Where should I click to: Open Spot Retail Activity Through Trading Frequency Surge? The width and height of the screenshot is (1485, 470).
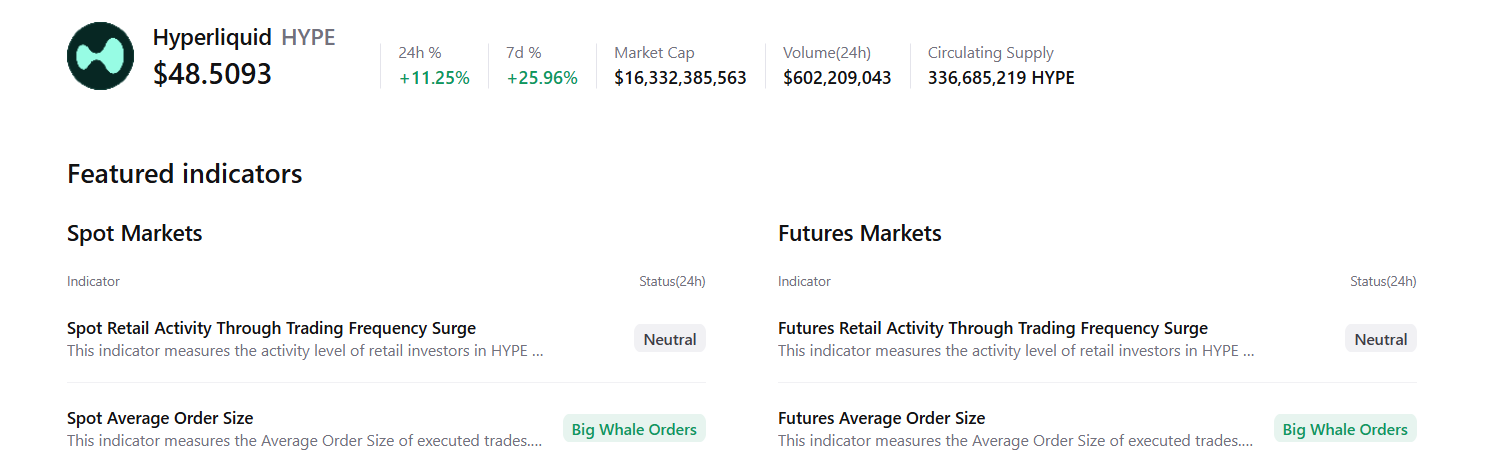click(x=271, y=328)
